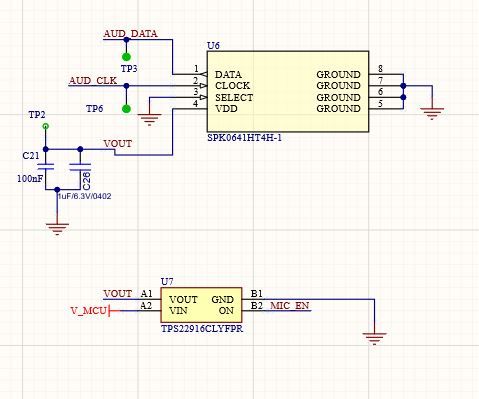The image size is (479, 399).
Task: Click the C26 rotated designator label
Action: 86,181
